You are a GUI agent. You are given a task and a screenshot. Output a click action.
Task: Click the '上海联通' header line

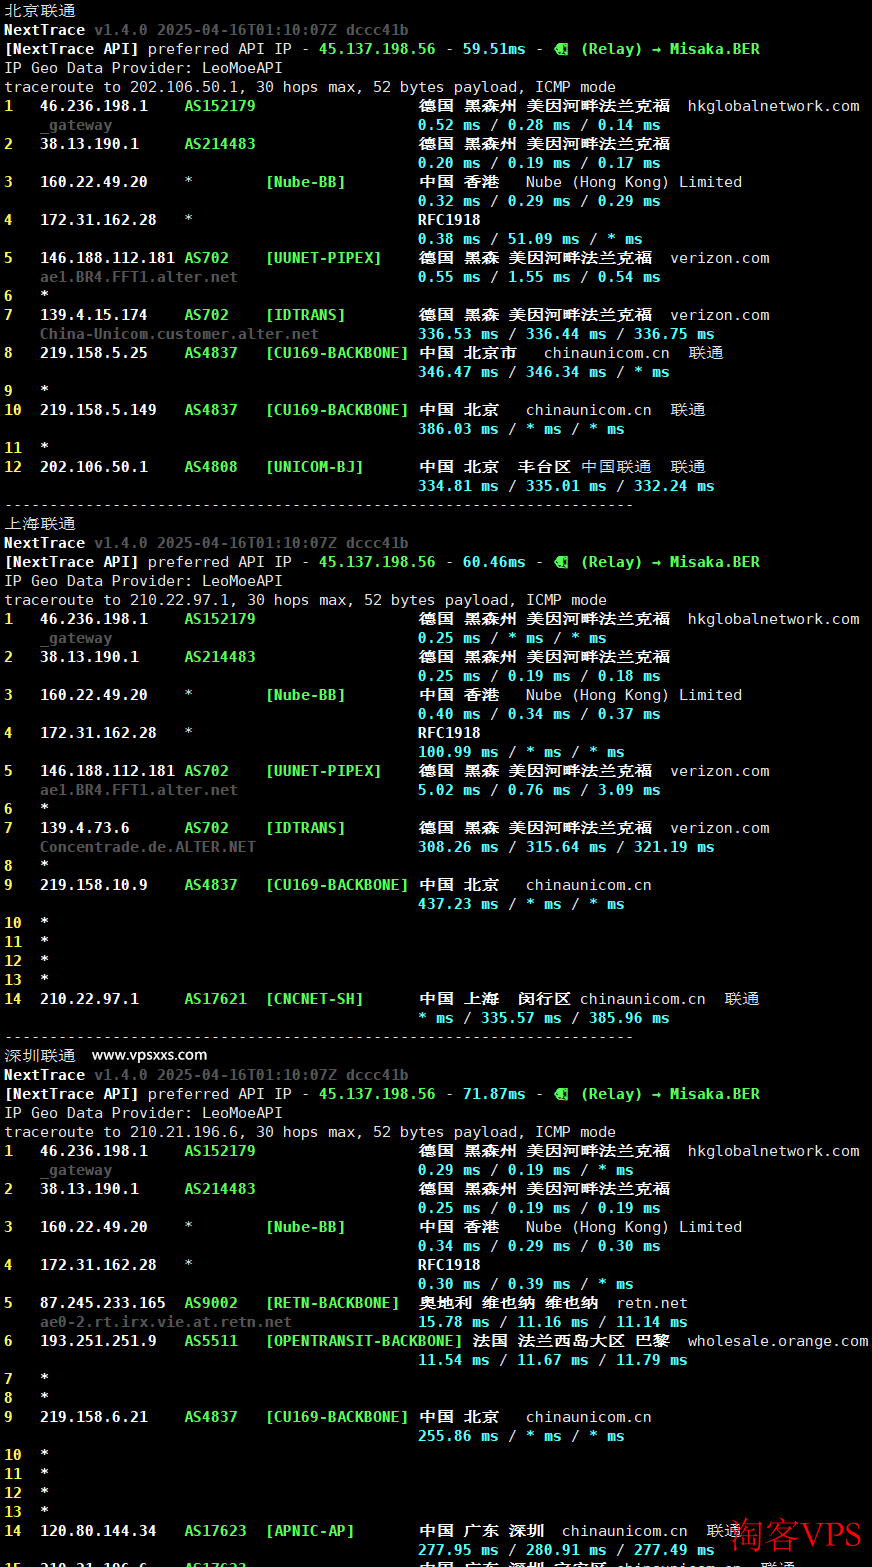tap(40, 523)
